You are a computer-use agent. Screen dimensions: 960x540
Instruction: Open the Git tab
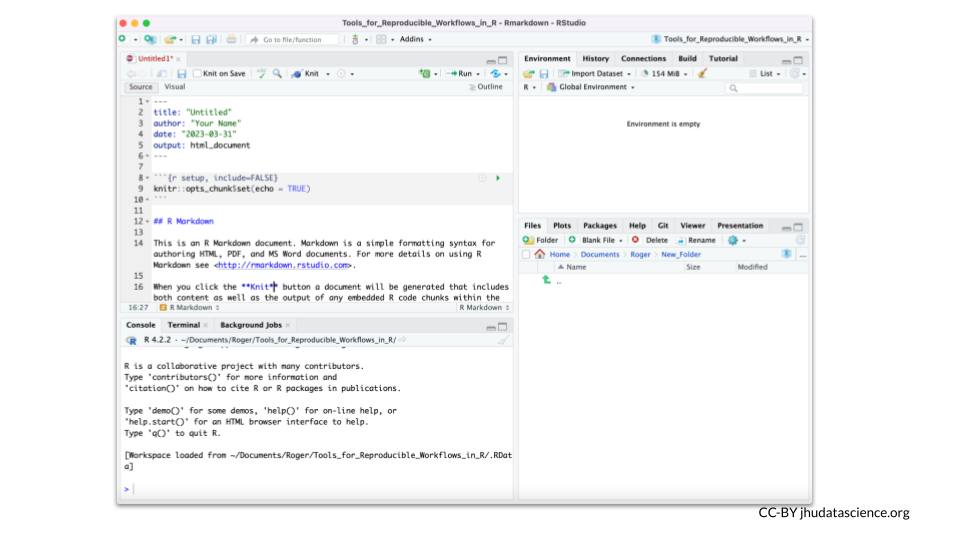click(663, 226)
